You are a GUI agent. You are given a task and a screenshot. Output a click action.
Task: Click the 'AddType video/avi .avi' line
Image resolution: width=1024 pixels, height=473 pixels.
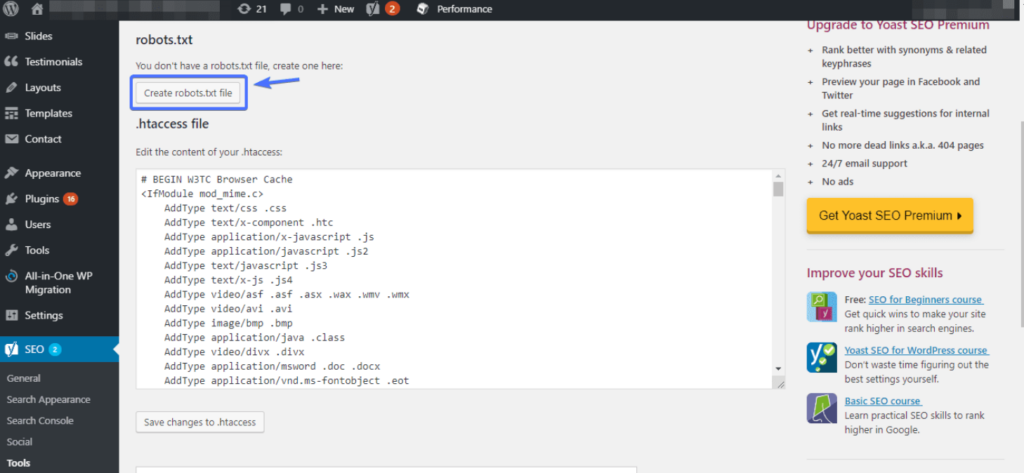pos(229,309)
